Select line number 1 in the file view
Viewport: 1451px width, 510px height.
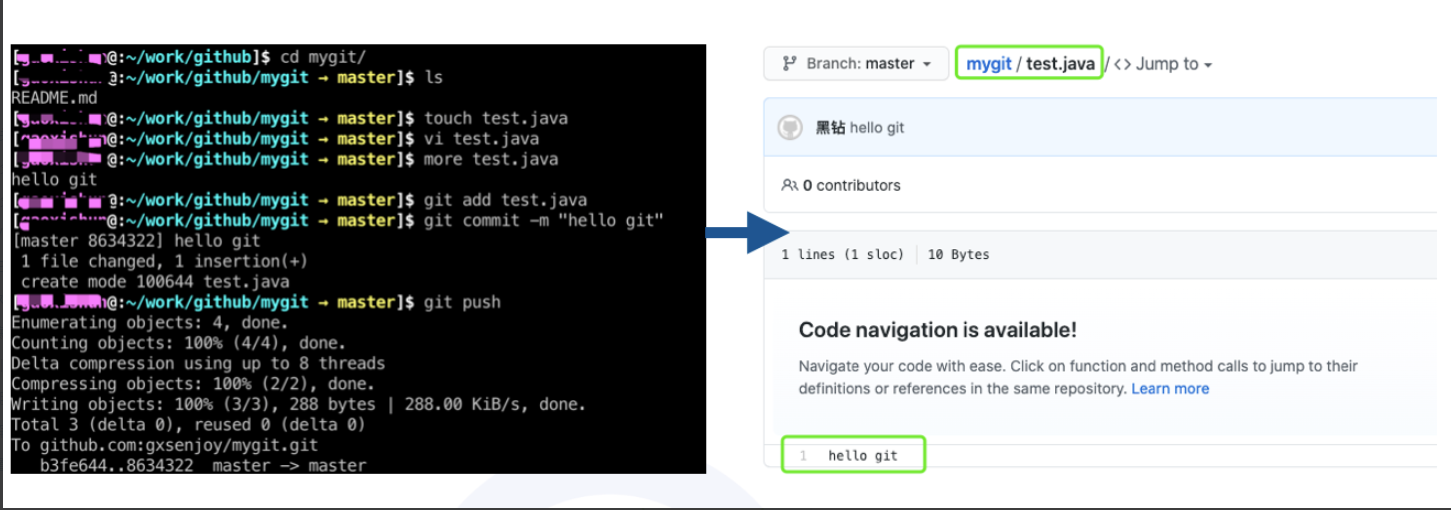tap(803, 456)
